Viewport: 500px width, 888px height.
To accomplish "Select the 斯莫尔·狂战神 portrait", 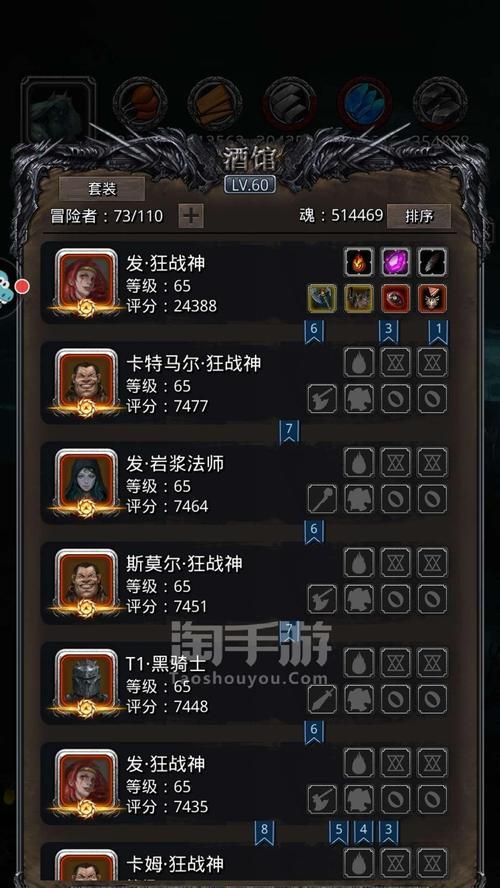I will coord(86,583).
